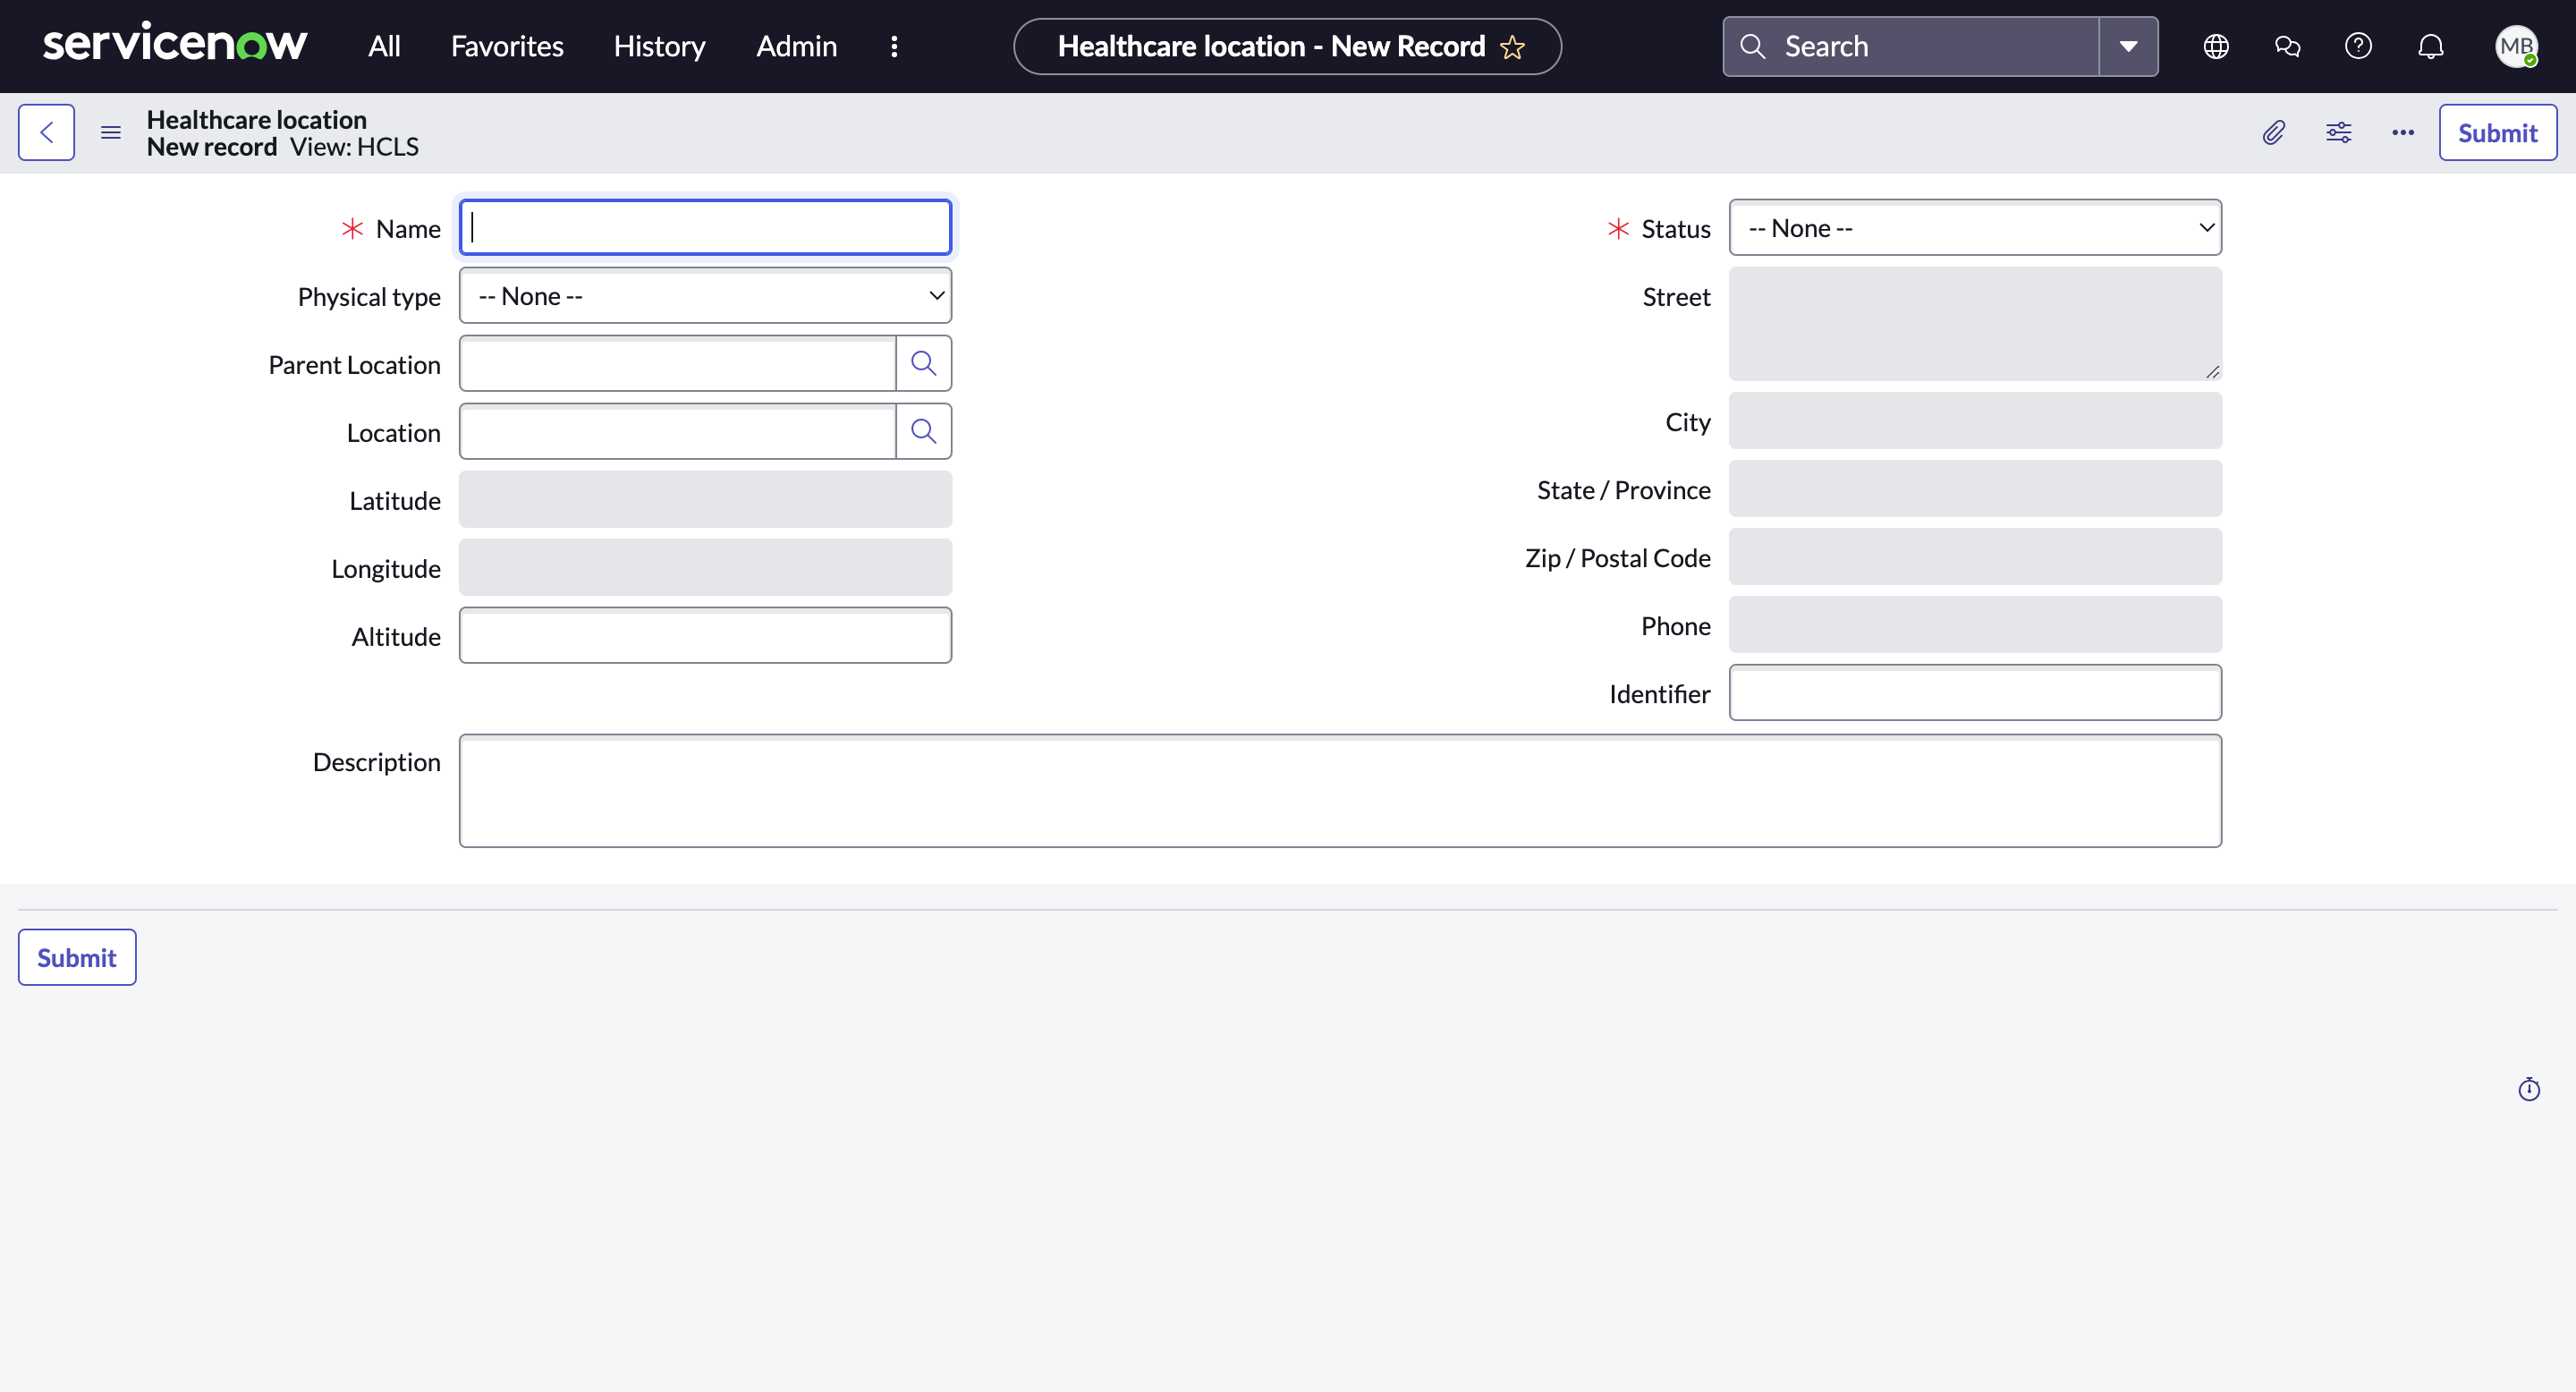Open the Help question-mark icon
Screen dimensions: 2576x1392
click(2358, 46)
